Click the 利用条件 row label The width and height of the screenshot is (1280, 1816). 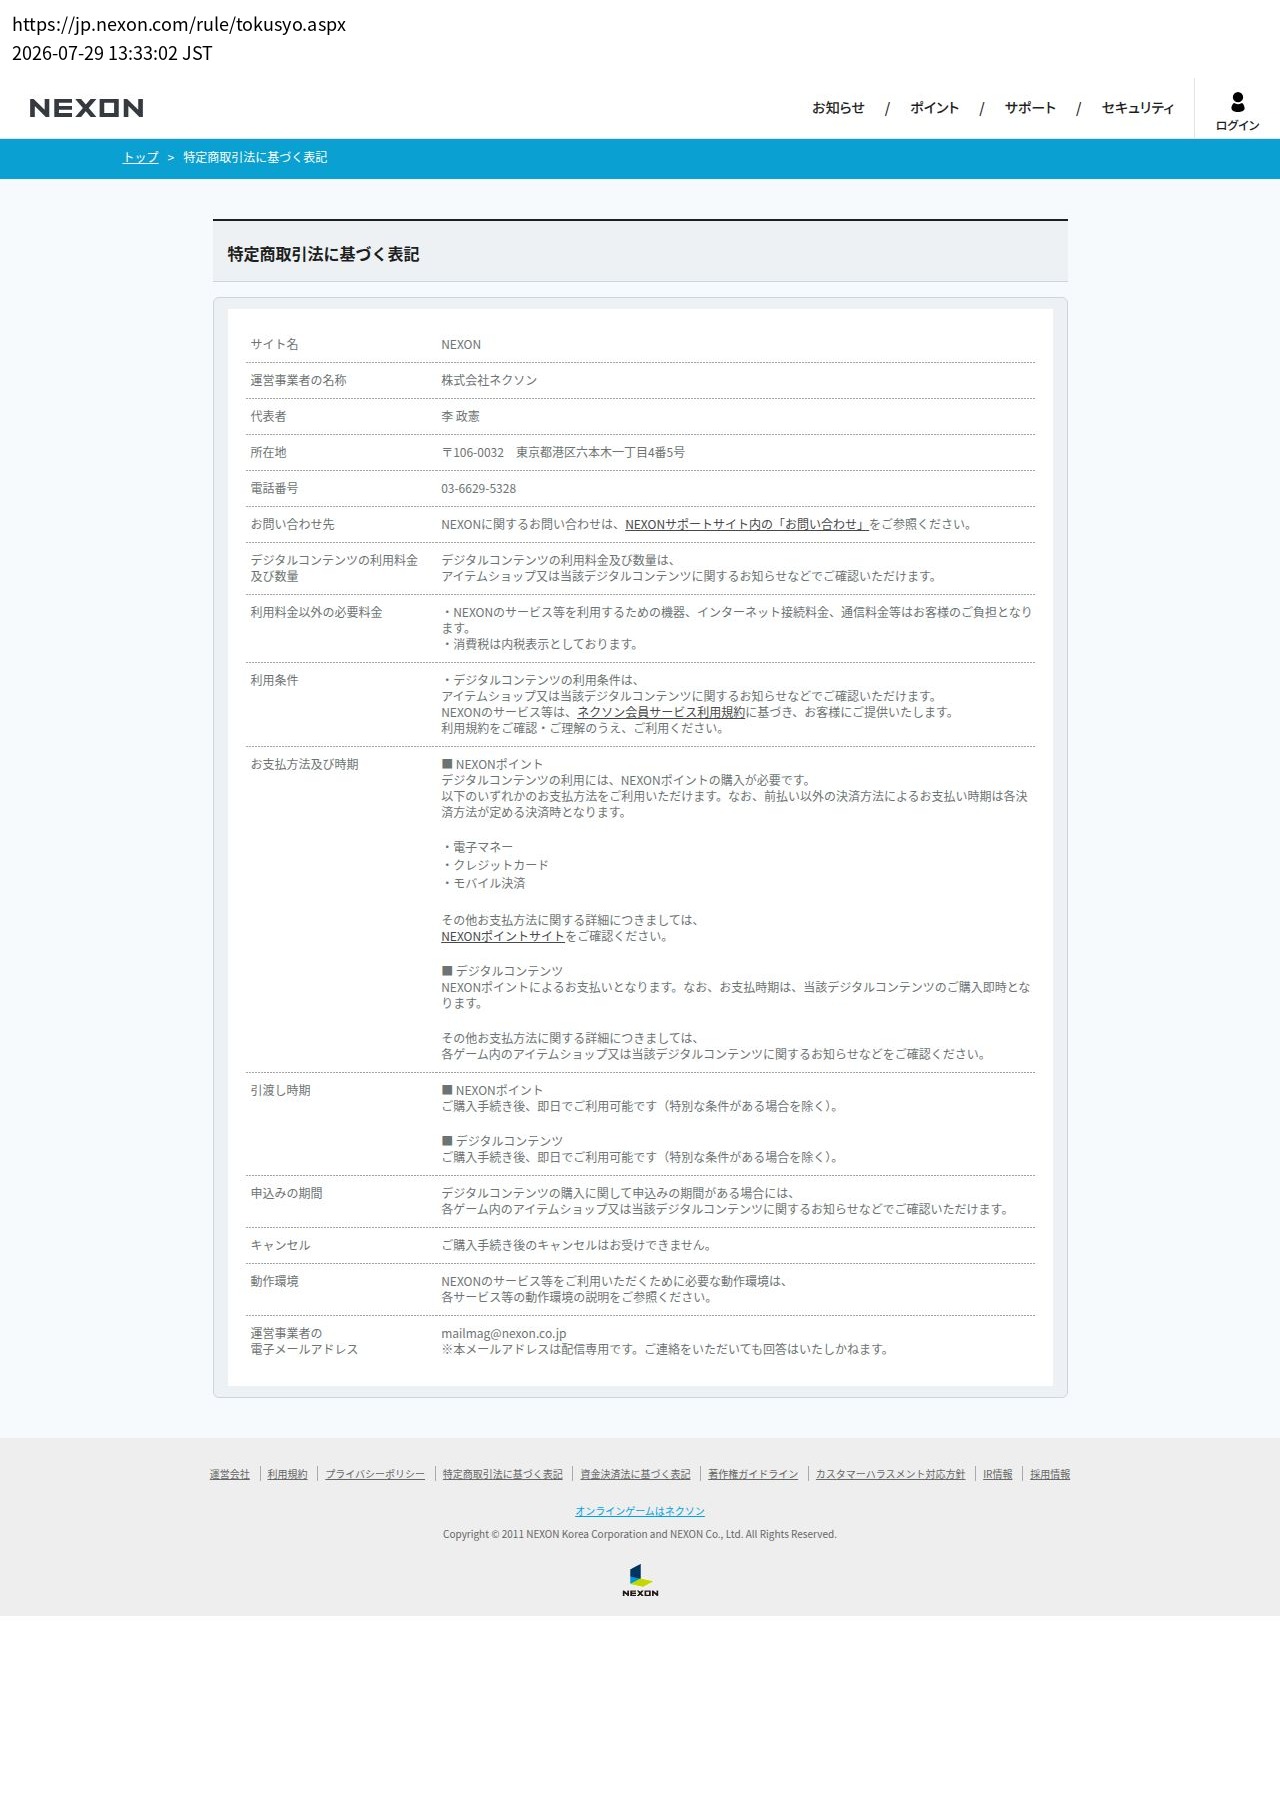point(274,681)
